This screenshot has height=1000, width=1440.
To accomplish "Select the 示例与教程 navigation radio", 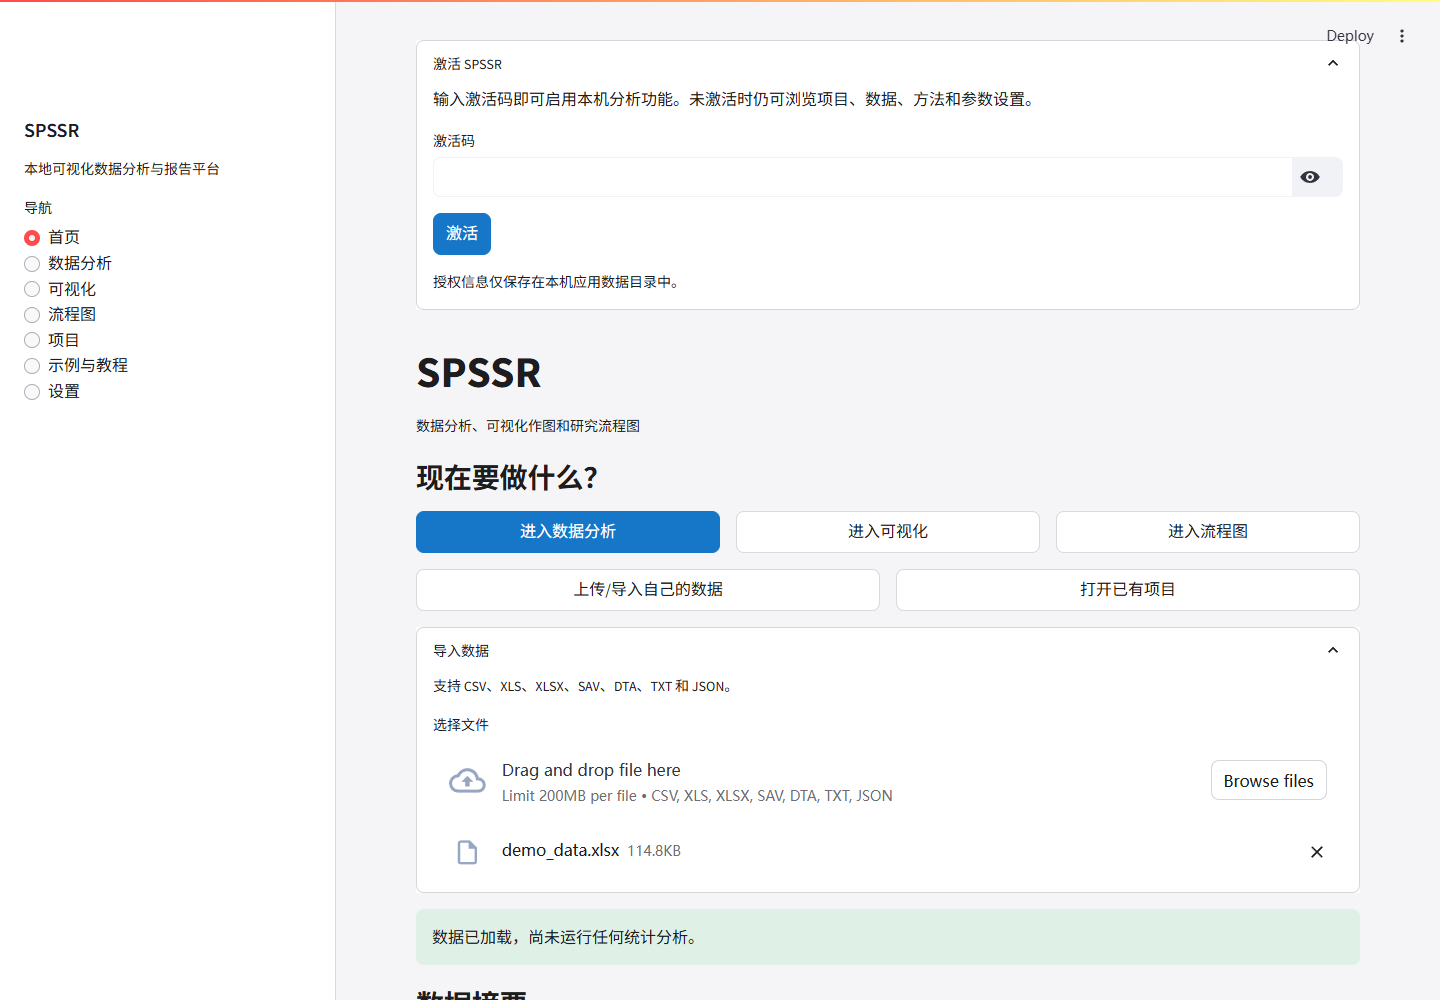I will pyautogui.click(x=32, y=366).
